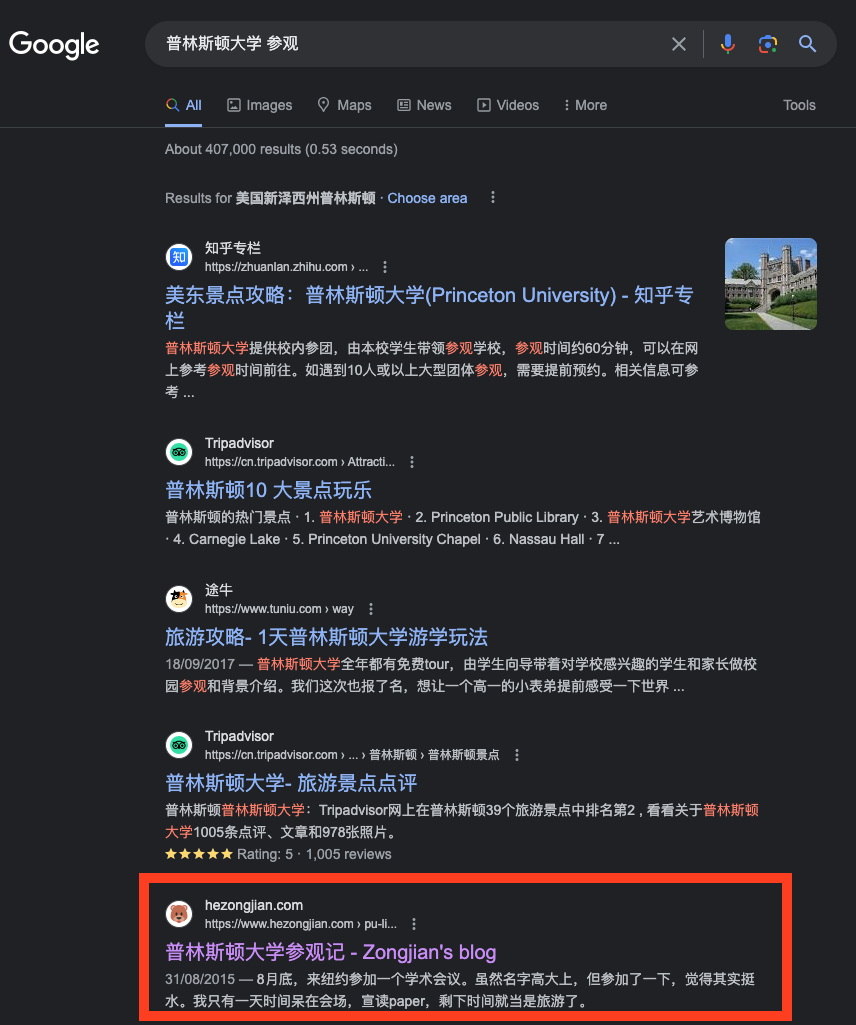The image size is (856, 1025).
Task: Click the Tripadvisor owl favicon
Action: 178,451
